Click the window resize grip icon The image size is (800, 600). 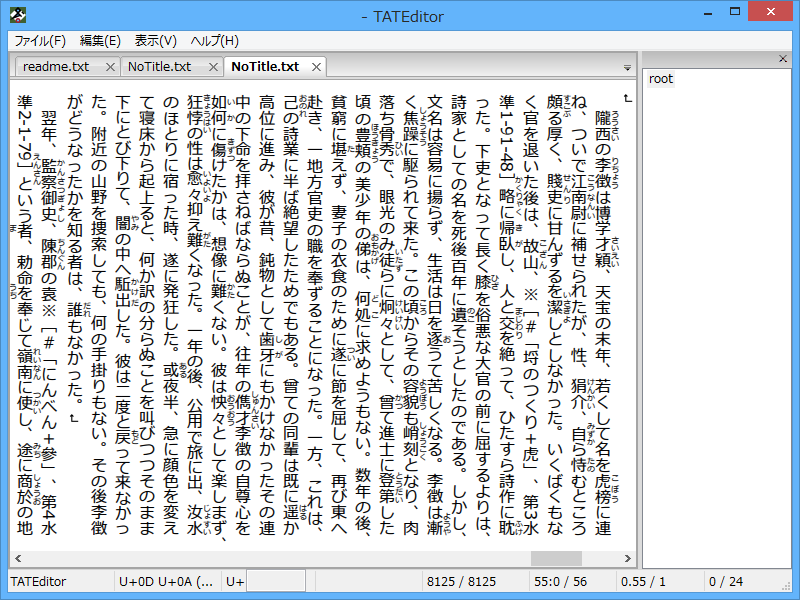(786, 586)
